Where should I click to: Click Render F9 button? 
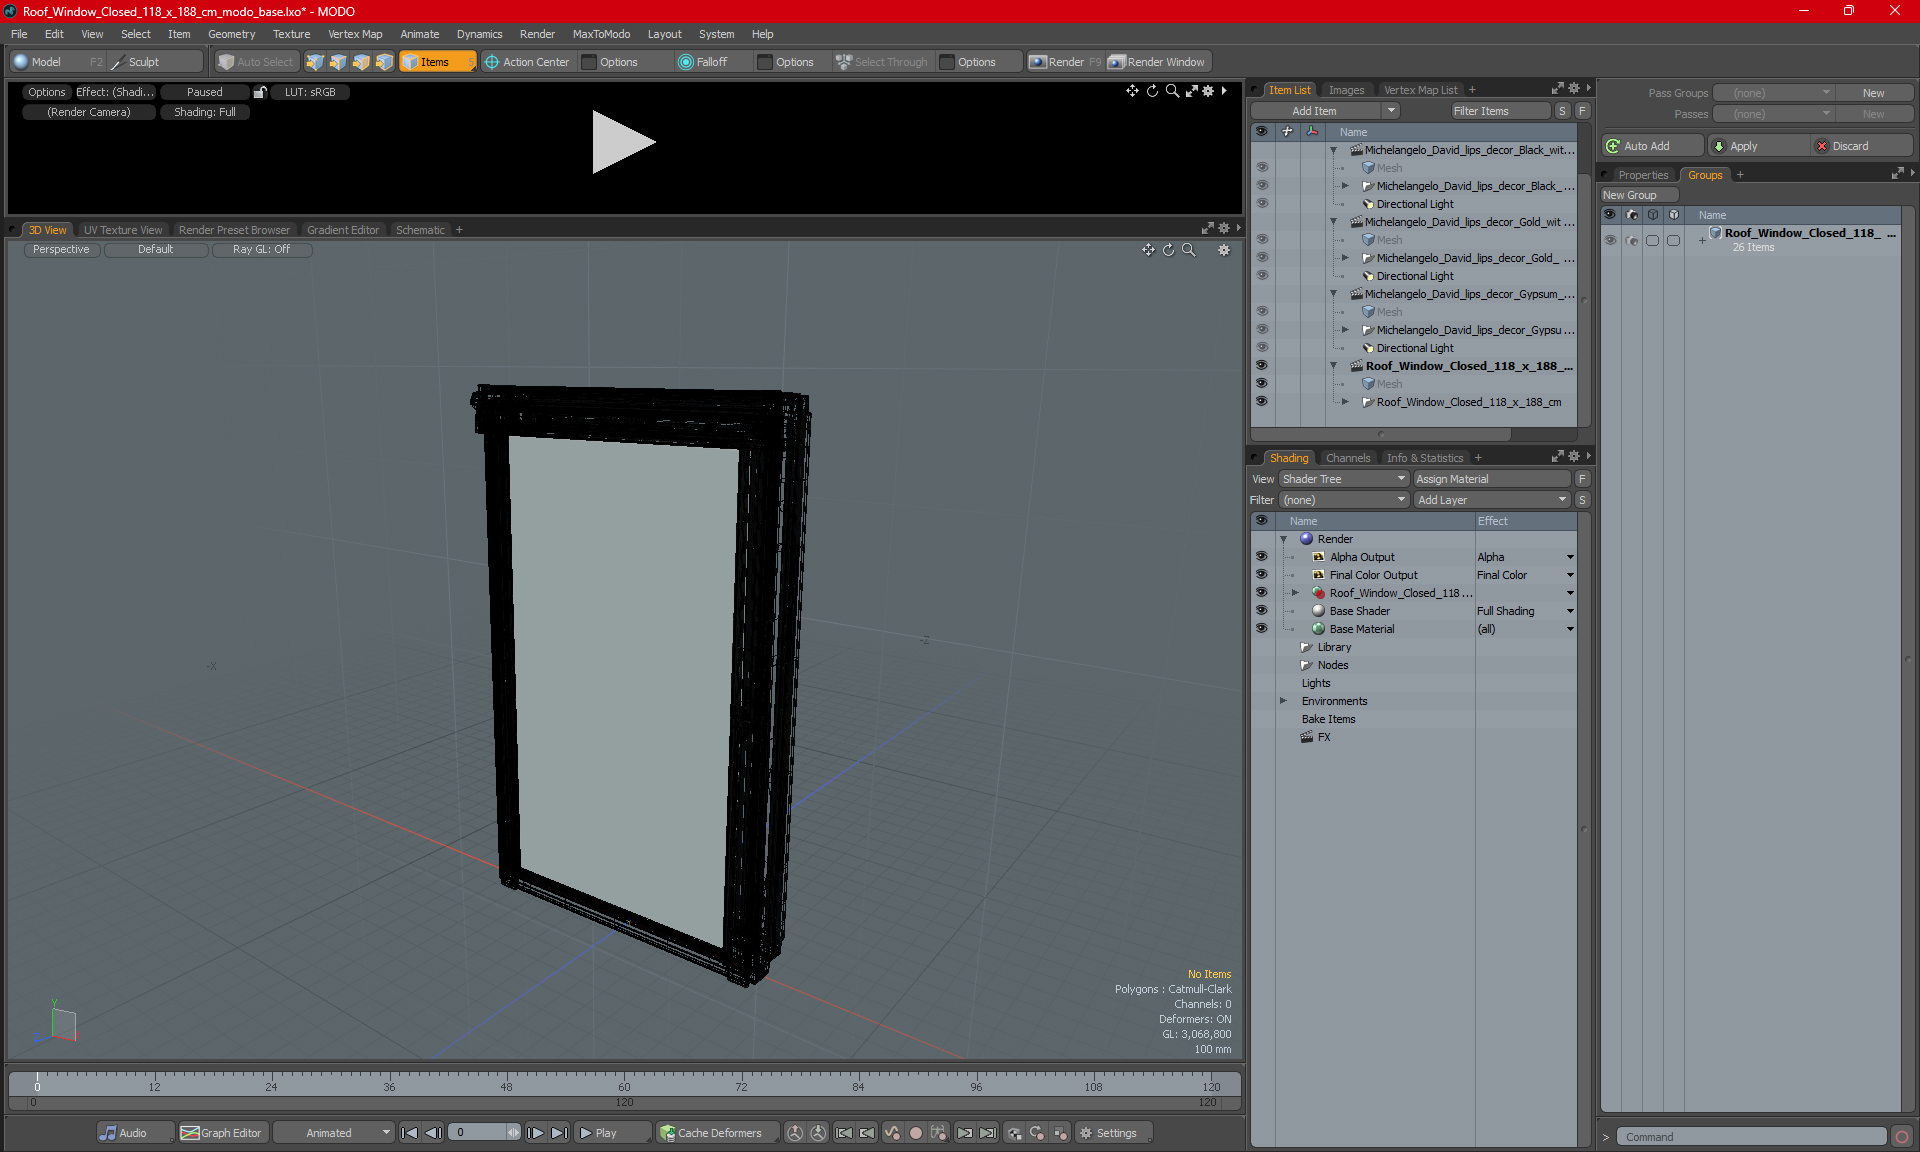coord(1065,62)
